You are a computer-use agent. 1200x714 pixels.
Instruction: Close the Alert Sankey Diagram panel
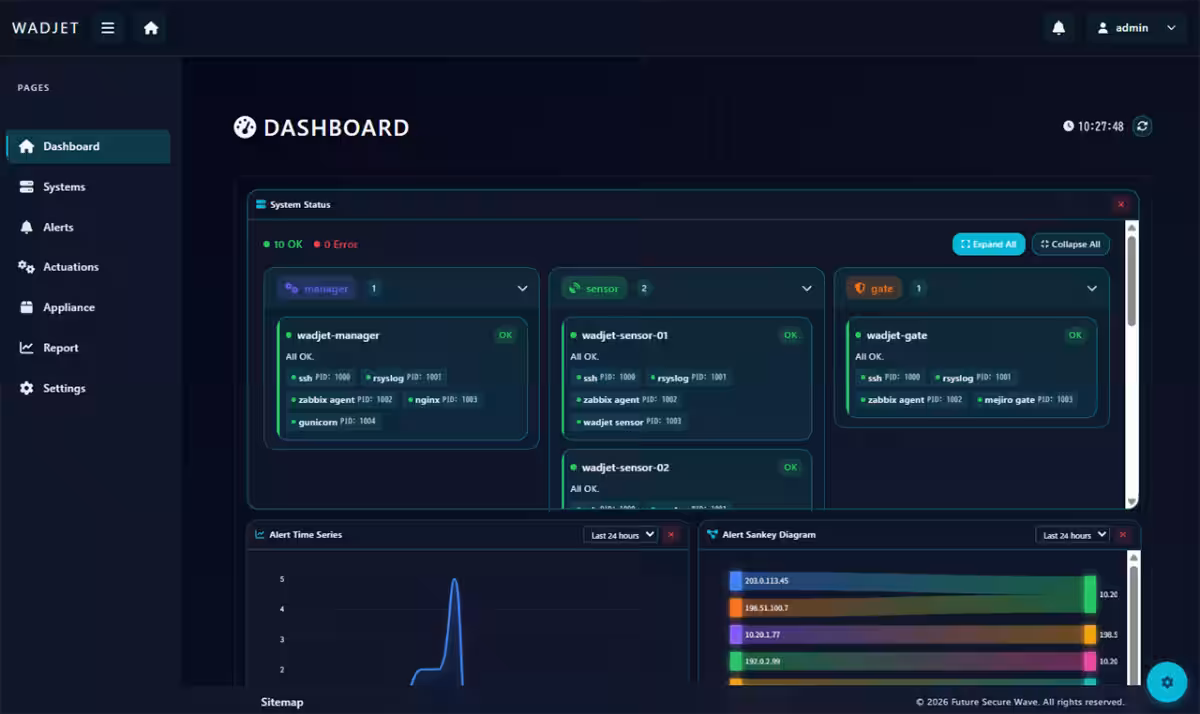[x=1122, y=535]
